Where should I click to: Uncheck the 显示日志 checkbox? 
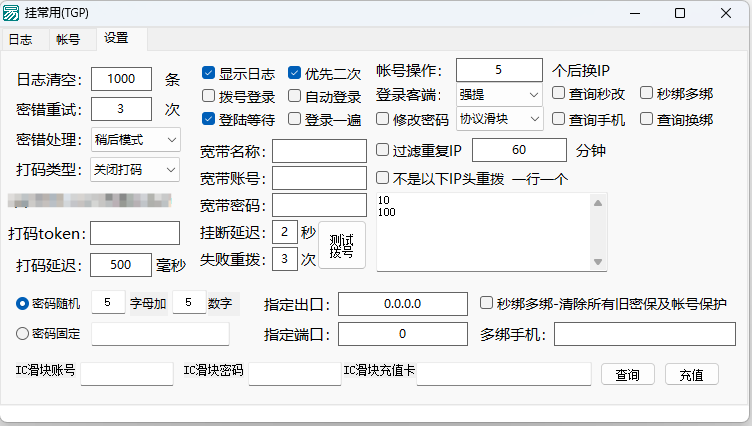point(209,73)
